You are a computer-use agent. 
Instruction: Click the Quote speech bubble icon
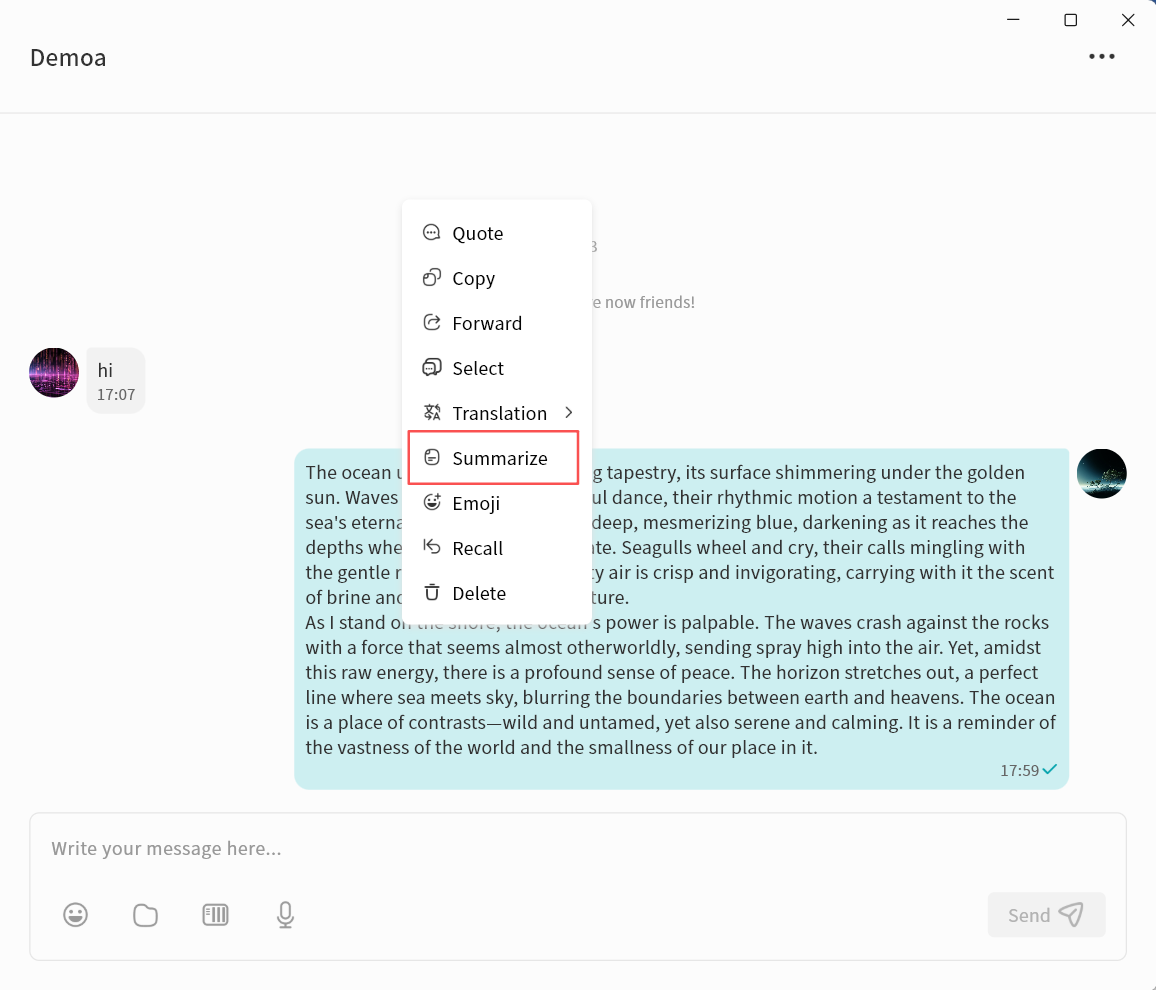(432, 233)
